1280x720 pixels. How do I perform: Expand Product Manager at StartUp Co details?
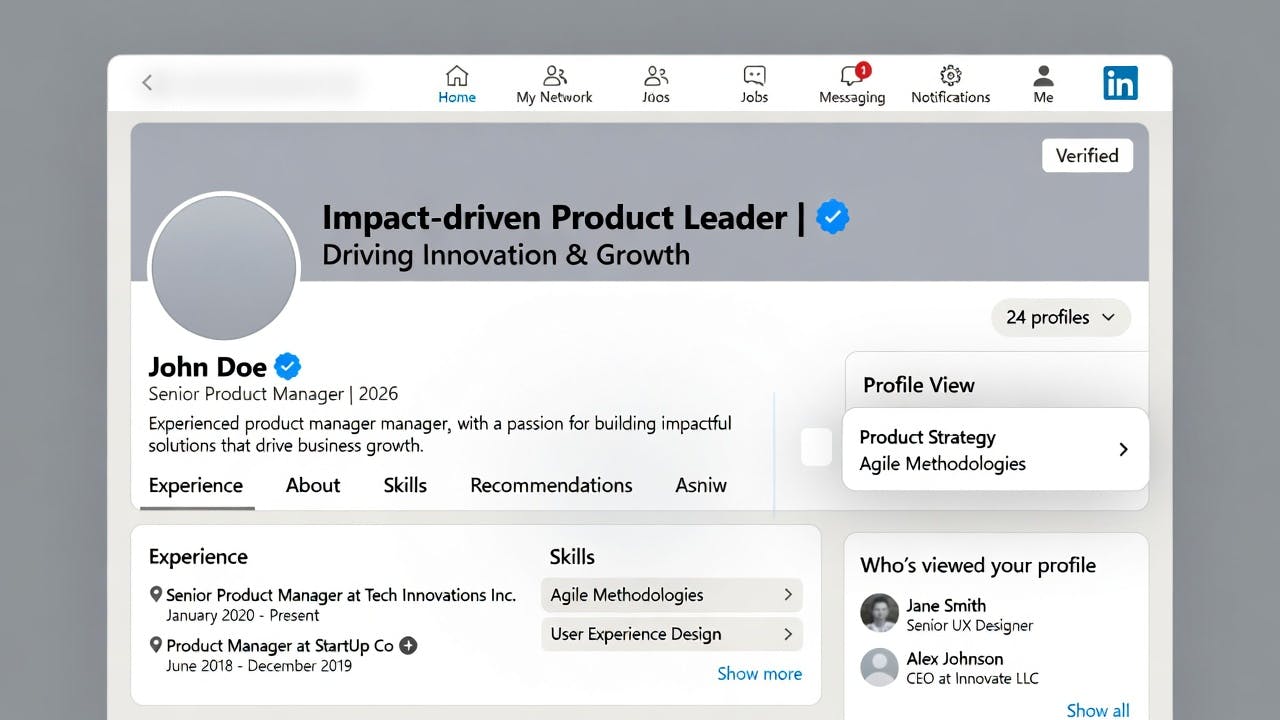408,645
